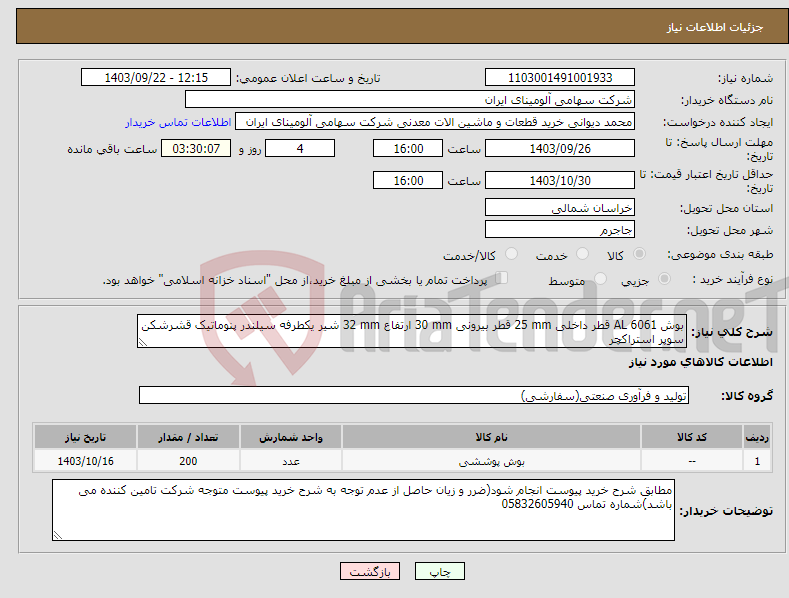
Task: Click the buyer notes text area
Action: pos(363,510)
